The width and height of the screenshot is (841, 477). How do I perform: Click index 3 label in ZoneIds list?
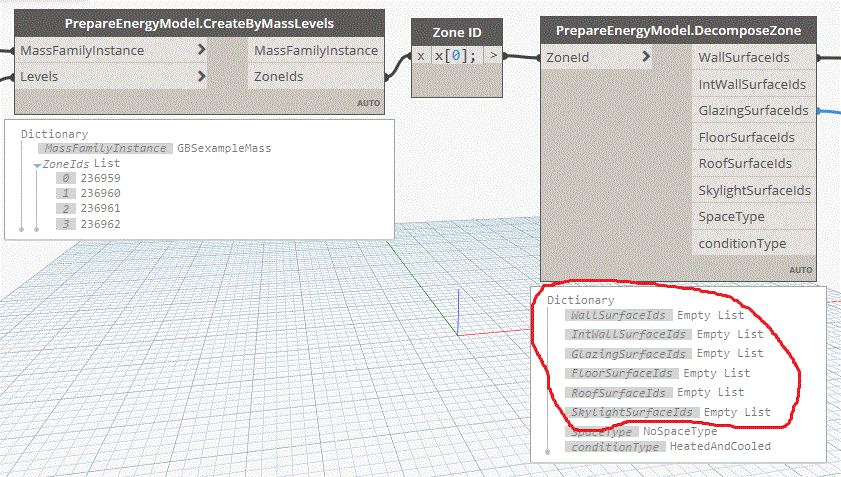[65, 224]
